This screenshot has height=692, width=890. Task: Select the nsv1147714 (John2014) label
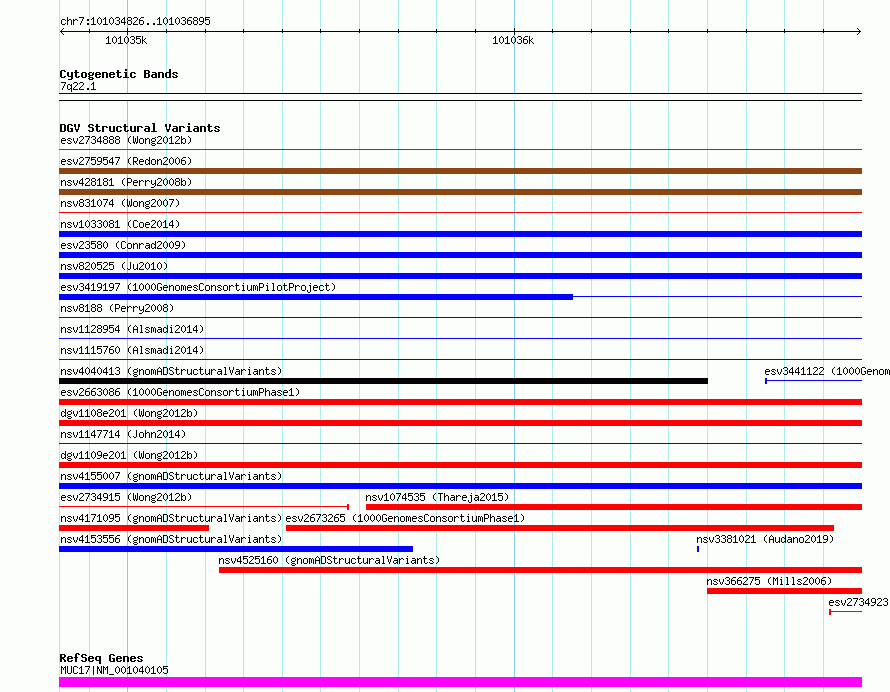123,434
